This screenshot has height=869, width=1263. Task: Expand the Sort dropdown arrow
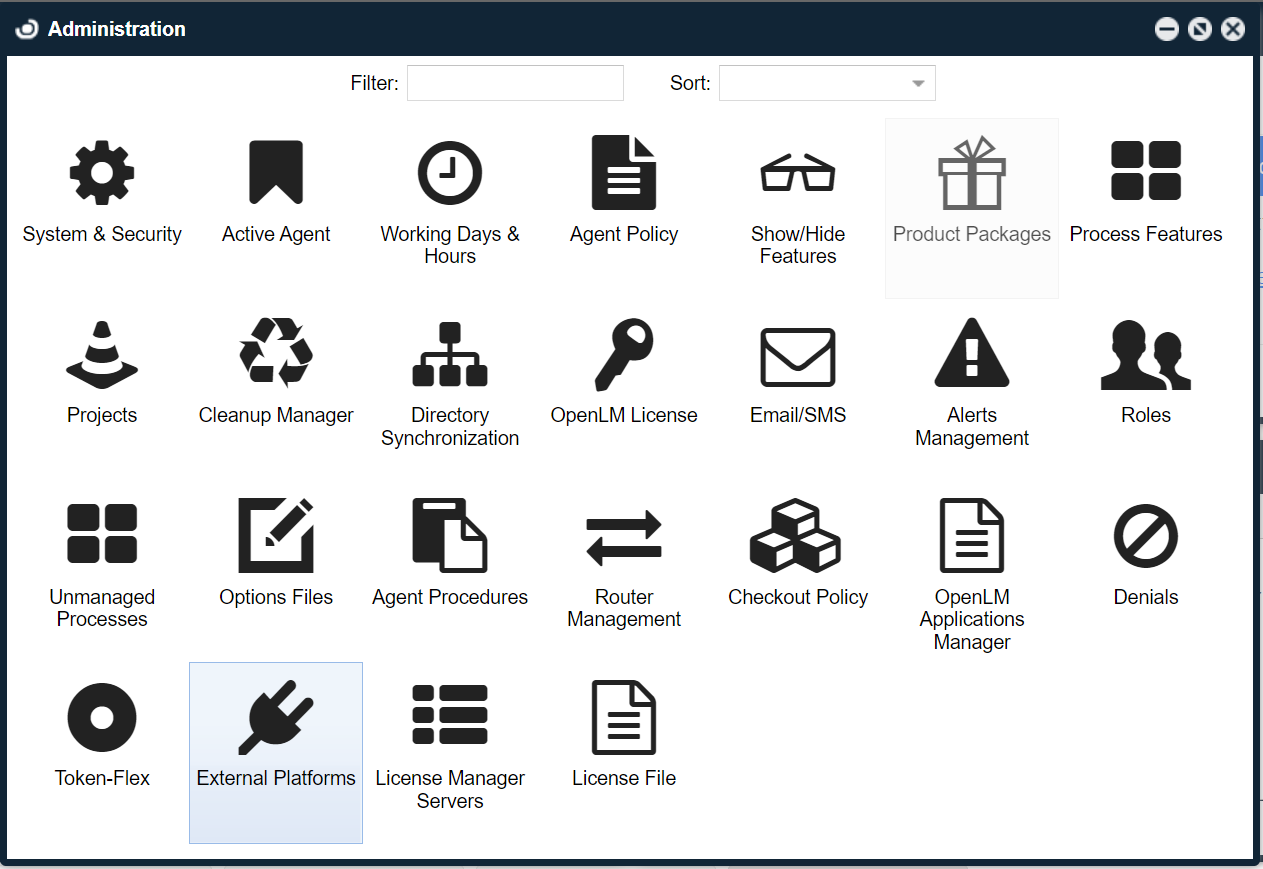(917, 84)
